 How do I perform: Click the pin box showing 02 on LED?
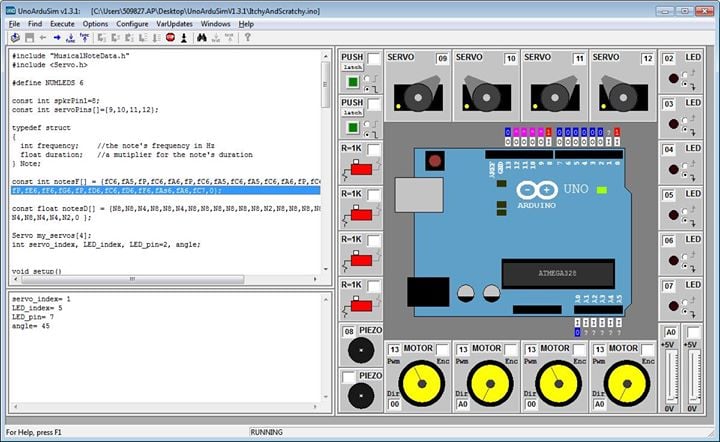click(x=669, y=58)
